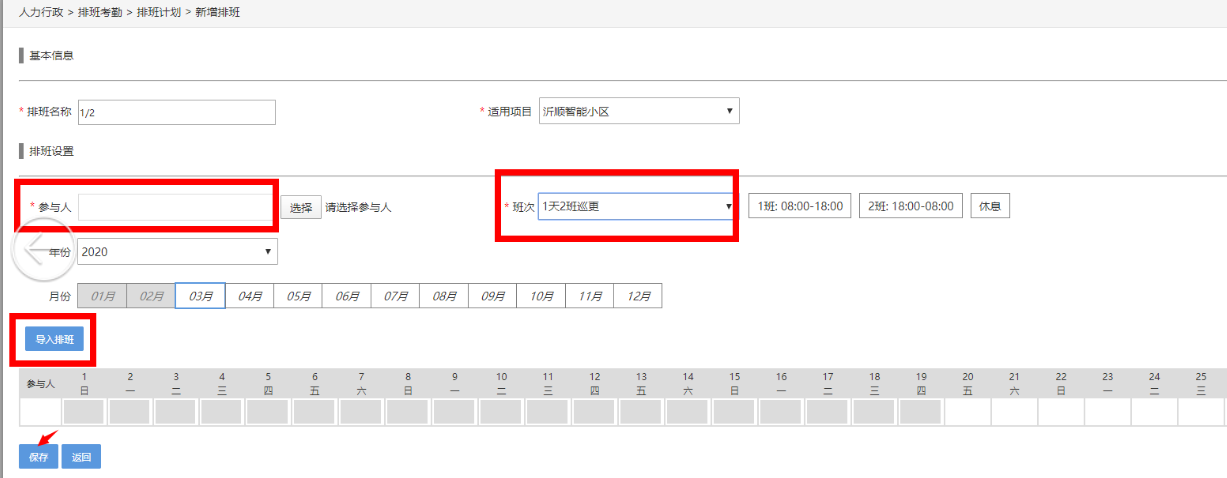Click the circular back arrow icon
Image resolution: width=1227 pixels, height=478 pixels.
coord(43,250)
